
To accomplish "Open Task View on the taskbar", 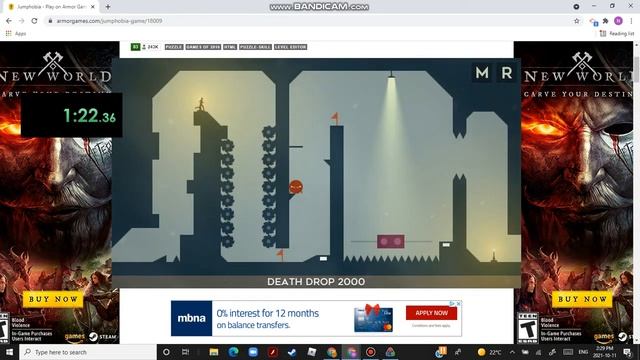I will [x=185, y=352].
